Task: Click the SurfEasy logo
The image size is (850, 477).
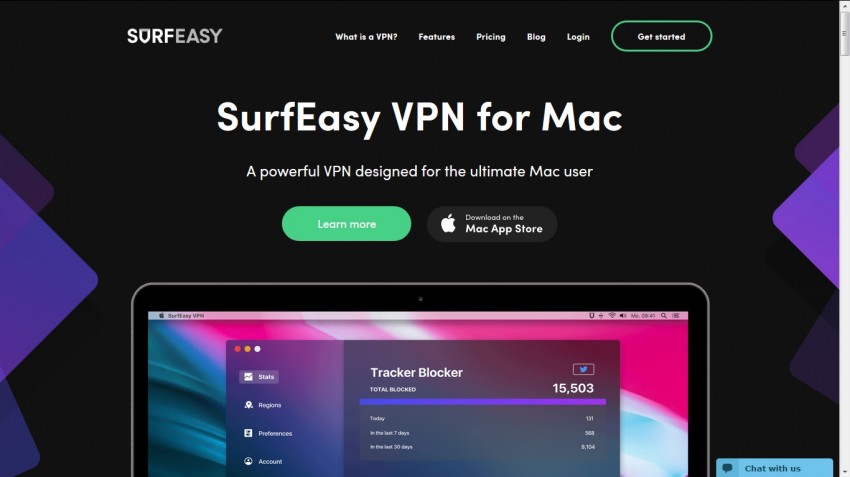Action: pos(175,36)
